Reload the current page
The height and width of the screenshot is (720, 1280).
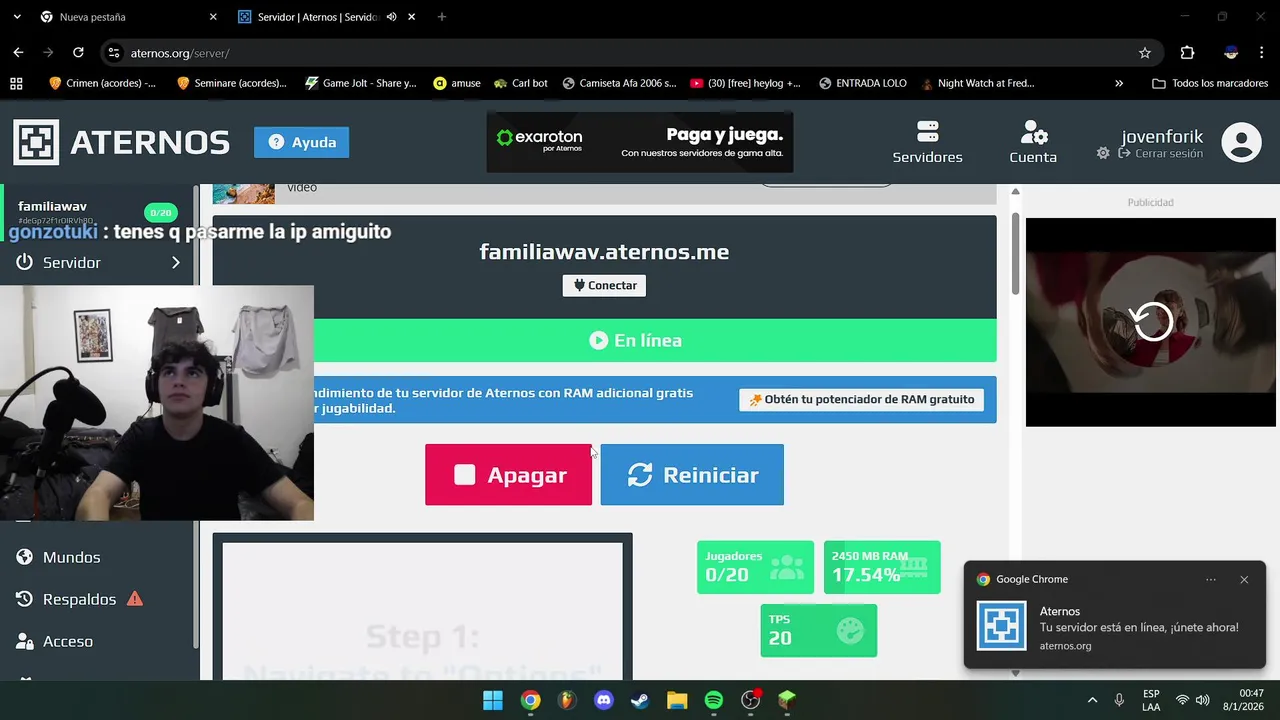point(78,53)
